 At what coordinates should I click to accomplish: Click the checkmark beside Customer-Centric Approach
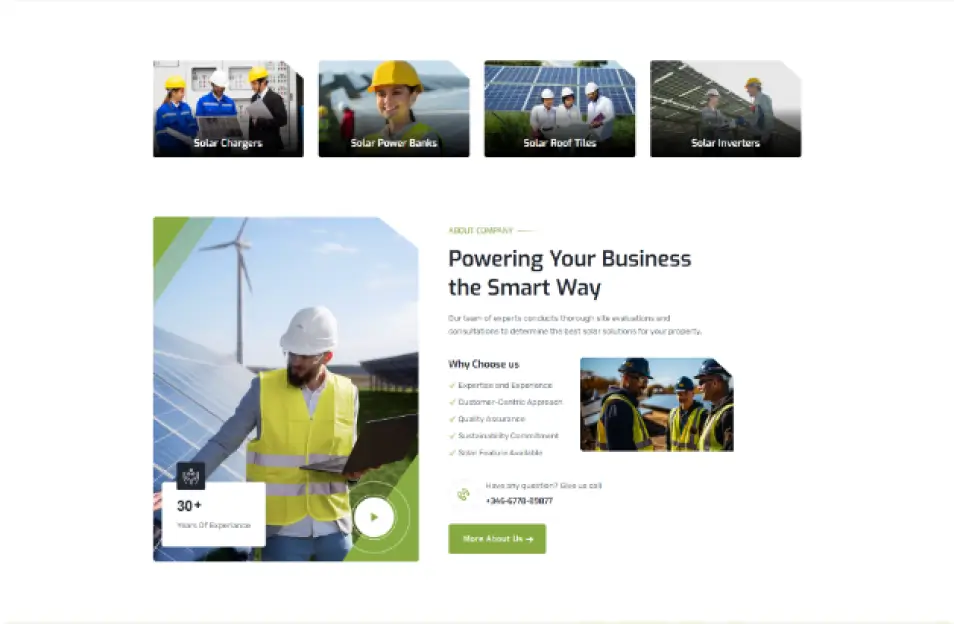452,403
